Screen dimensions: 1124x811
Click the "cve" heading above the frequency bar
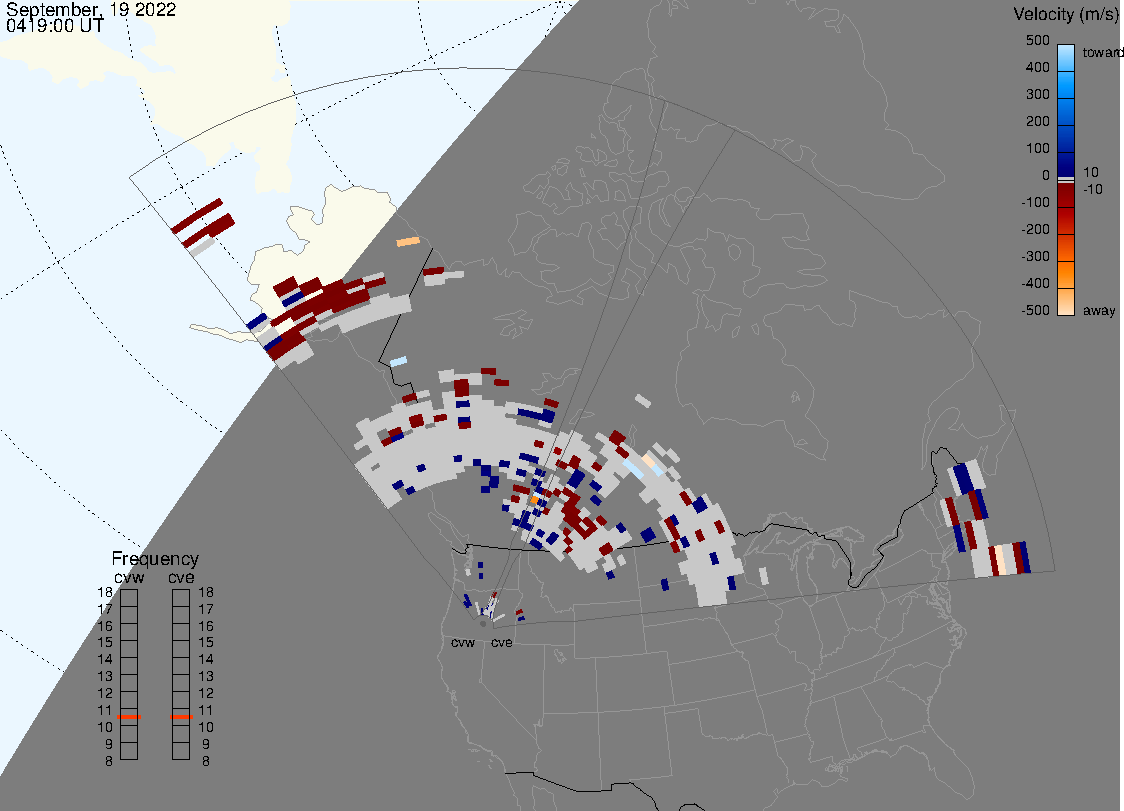(181, 577)
